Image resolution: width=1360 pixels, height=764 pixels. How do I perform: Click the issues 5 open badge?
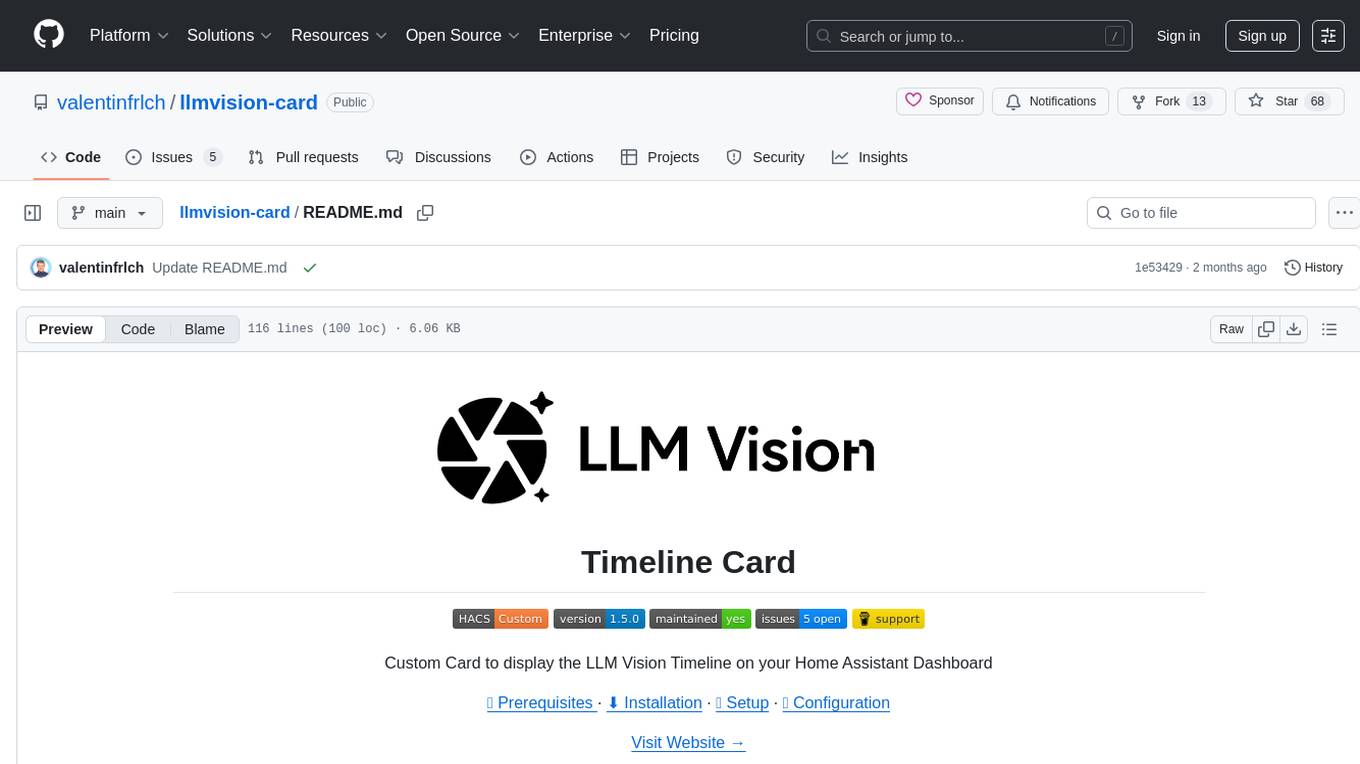click(801, 619)
